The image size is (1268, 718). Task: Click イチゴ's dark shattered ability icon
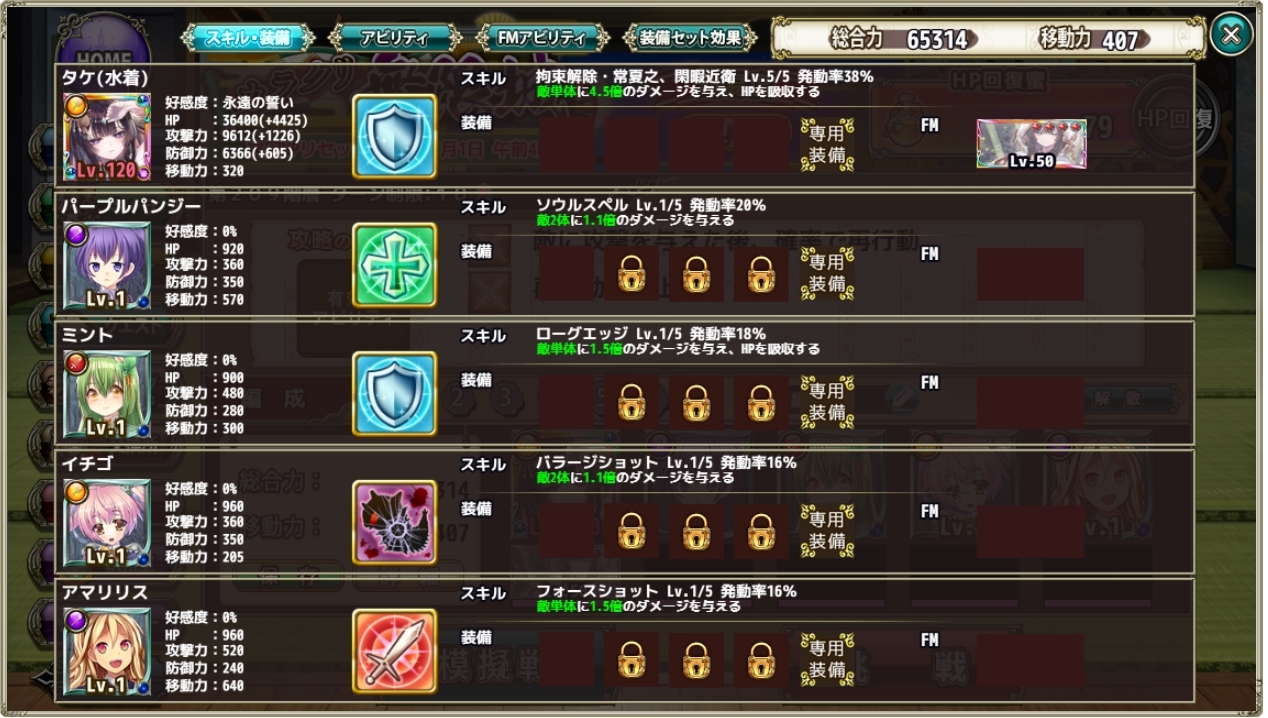(x=394, y=522)
